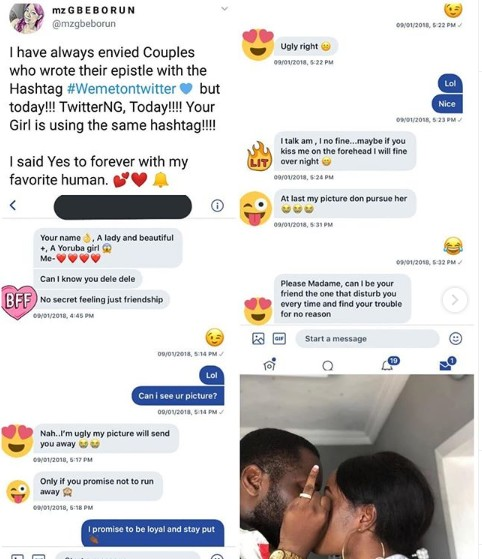This screenshot has height=559, width=482.
Task: Open notifications bell with 19 badge
Action: tap(390, 364)
